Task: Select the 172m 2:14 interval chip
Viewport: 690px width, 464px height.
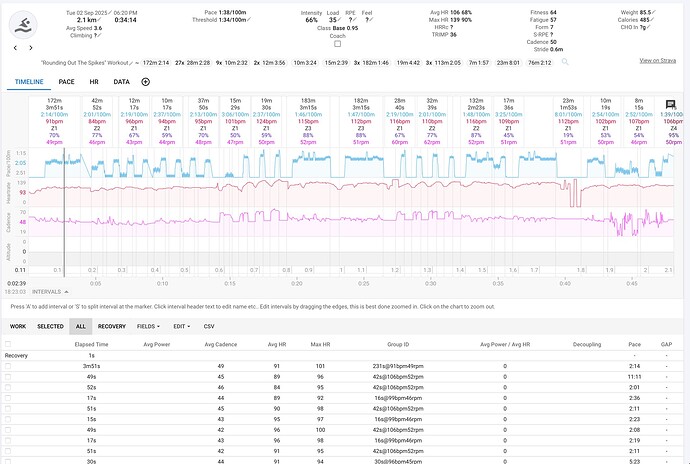Action: click(x=156, y=63)
